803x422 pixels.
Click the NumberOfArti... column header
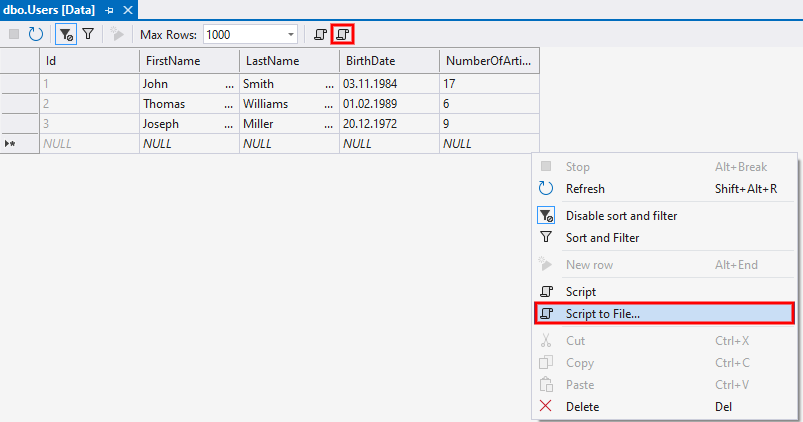click(x=489, y=61)
